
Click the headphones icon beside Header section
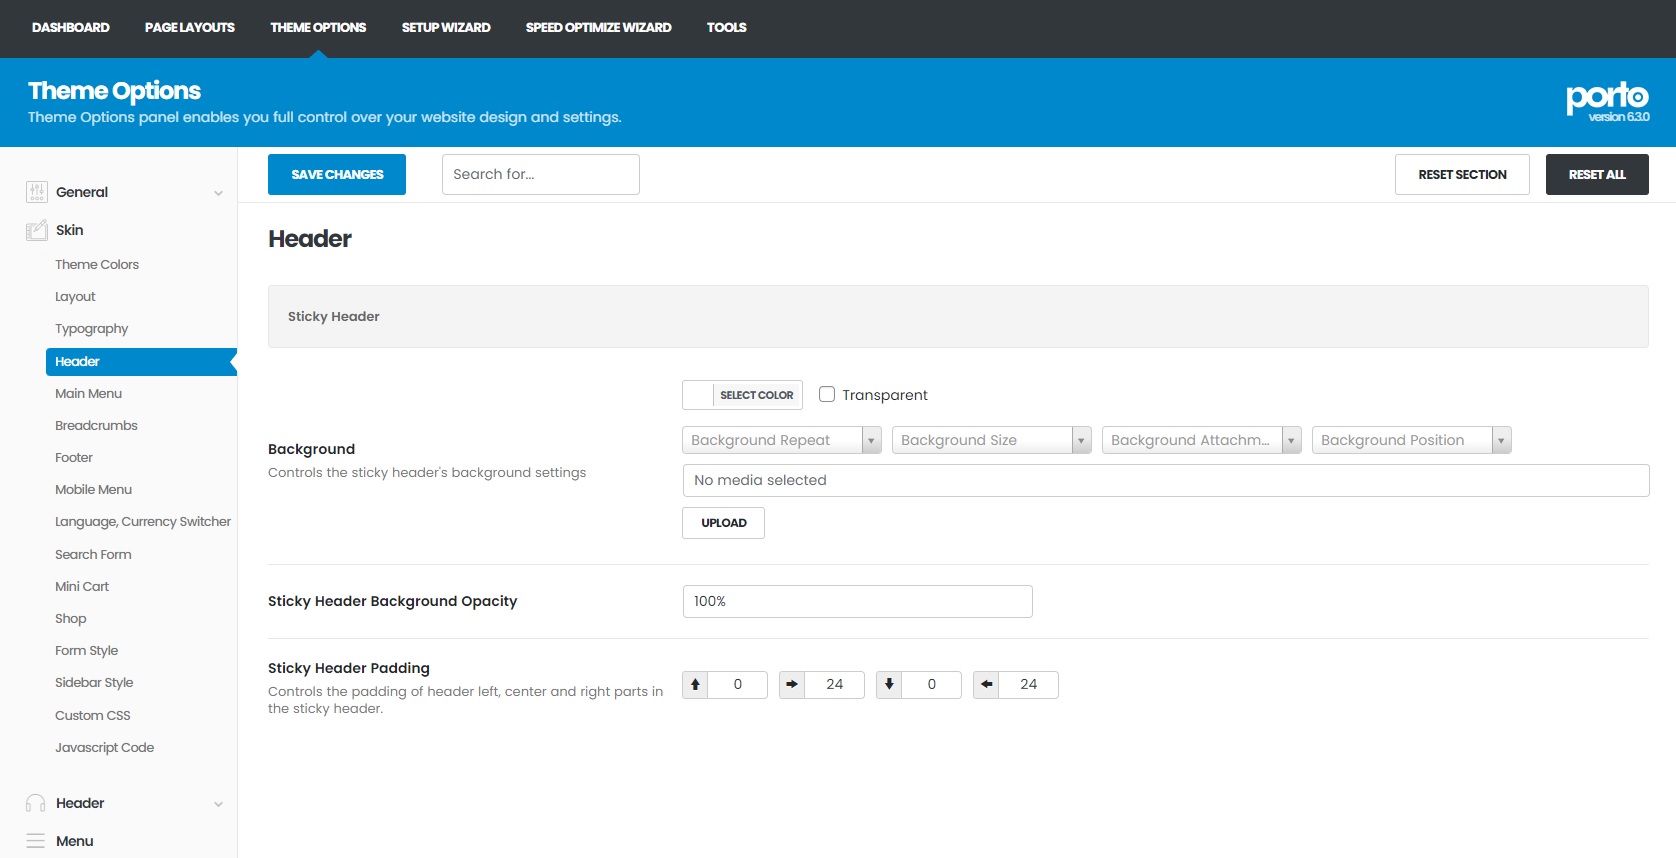click(x=36, y=803)
